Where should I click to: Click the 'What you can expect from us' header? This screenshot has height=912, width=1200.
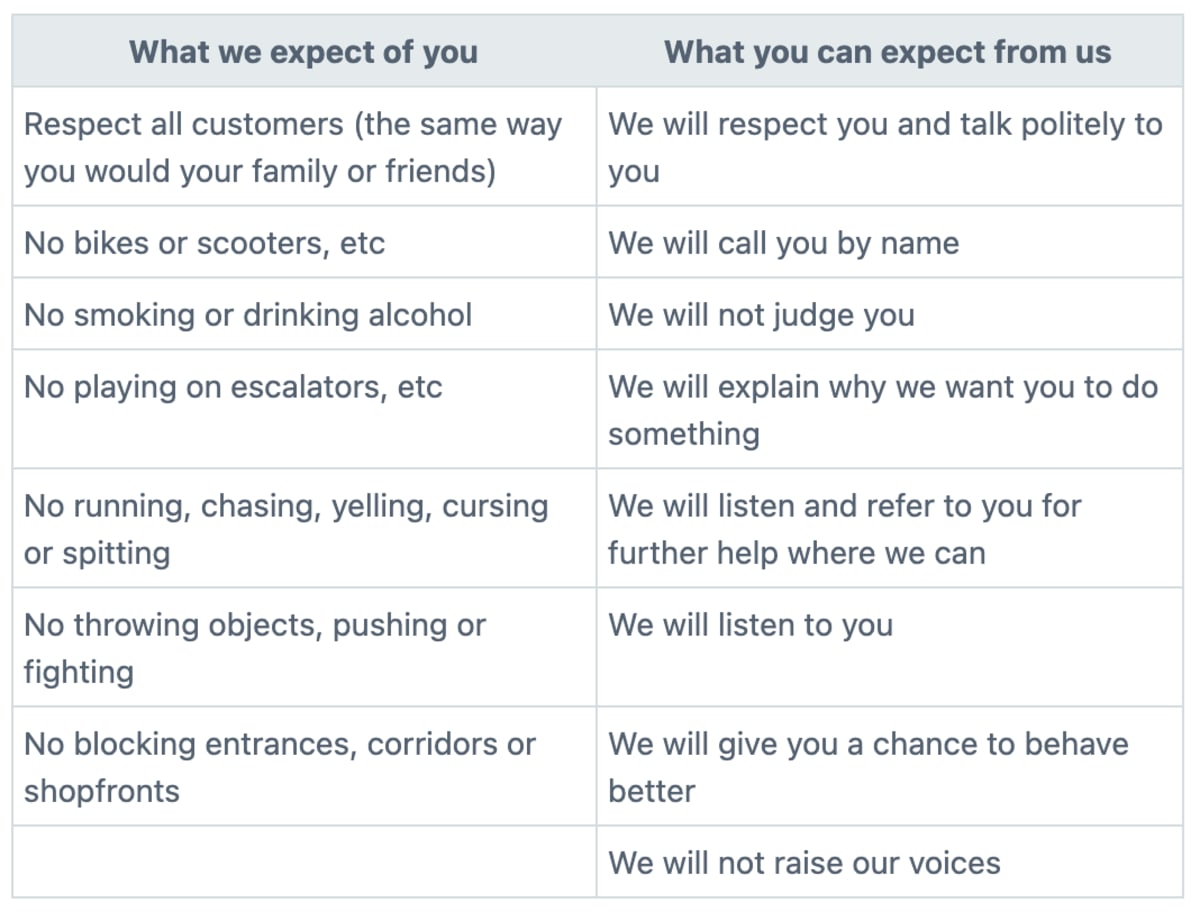coord(890,51)
